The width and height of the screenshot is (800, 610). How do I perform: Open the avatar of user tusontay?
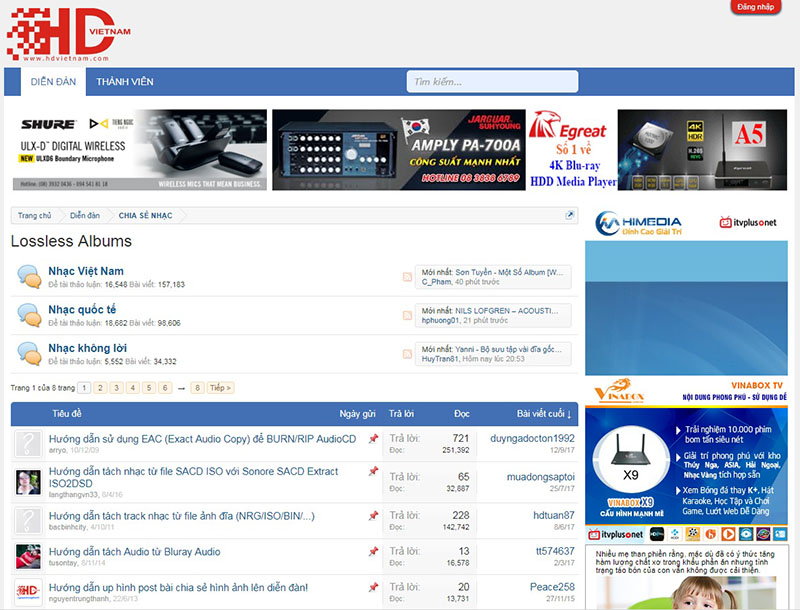coord(28,556)
